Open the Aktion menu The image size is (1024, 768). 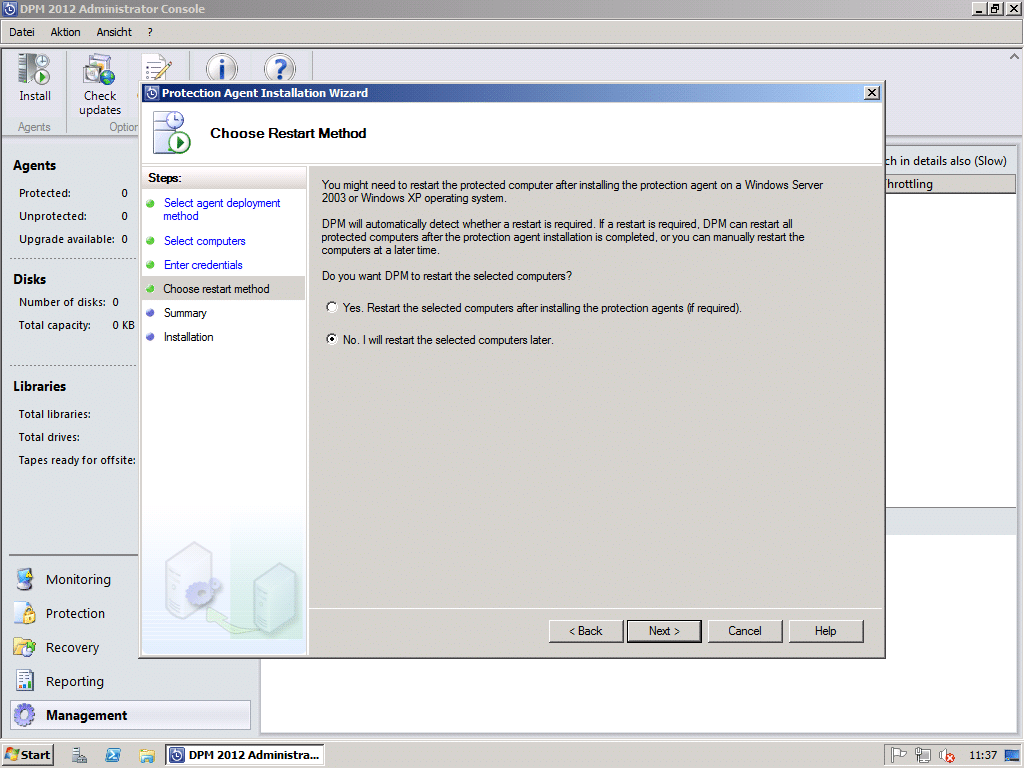coord(65,32)
